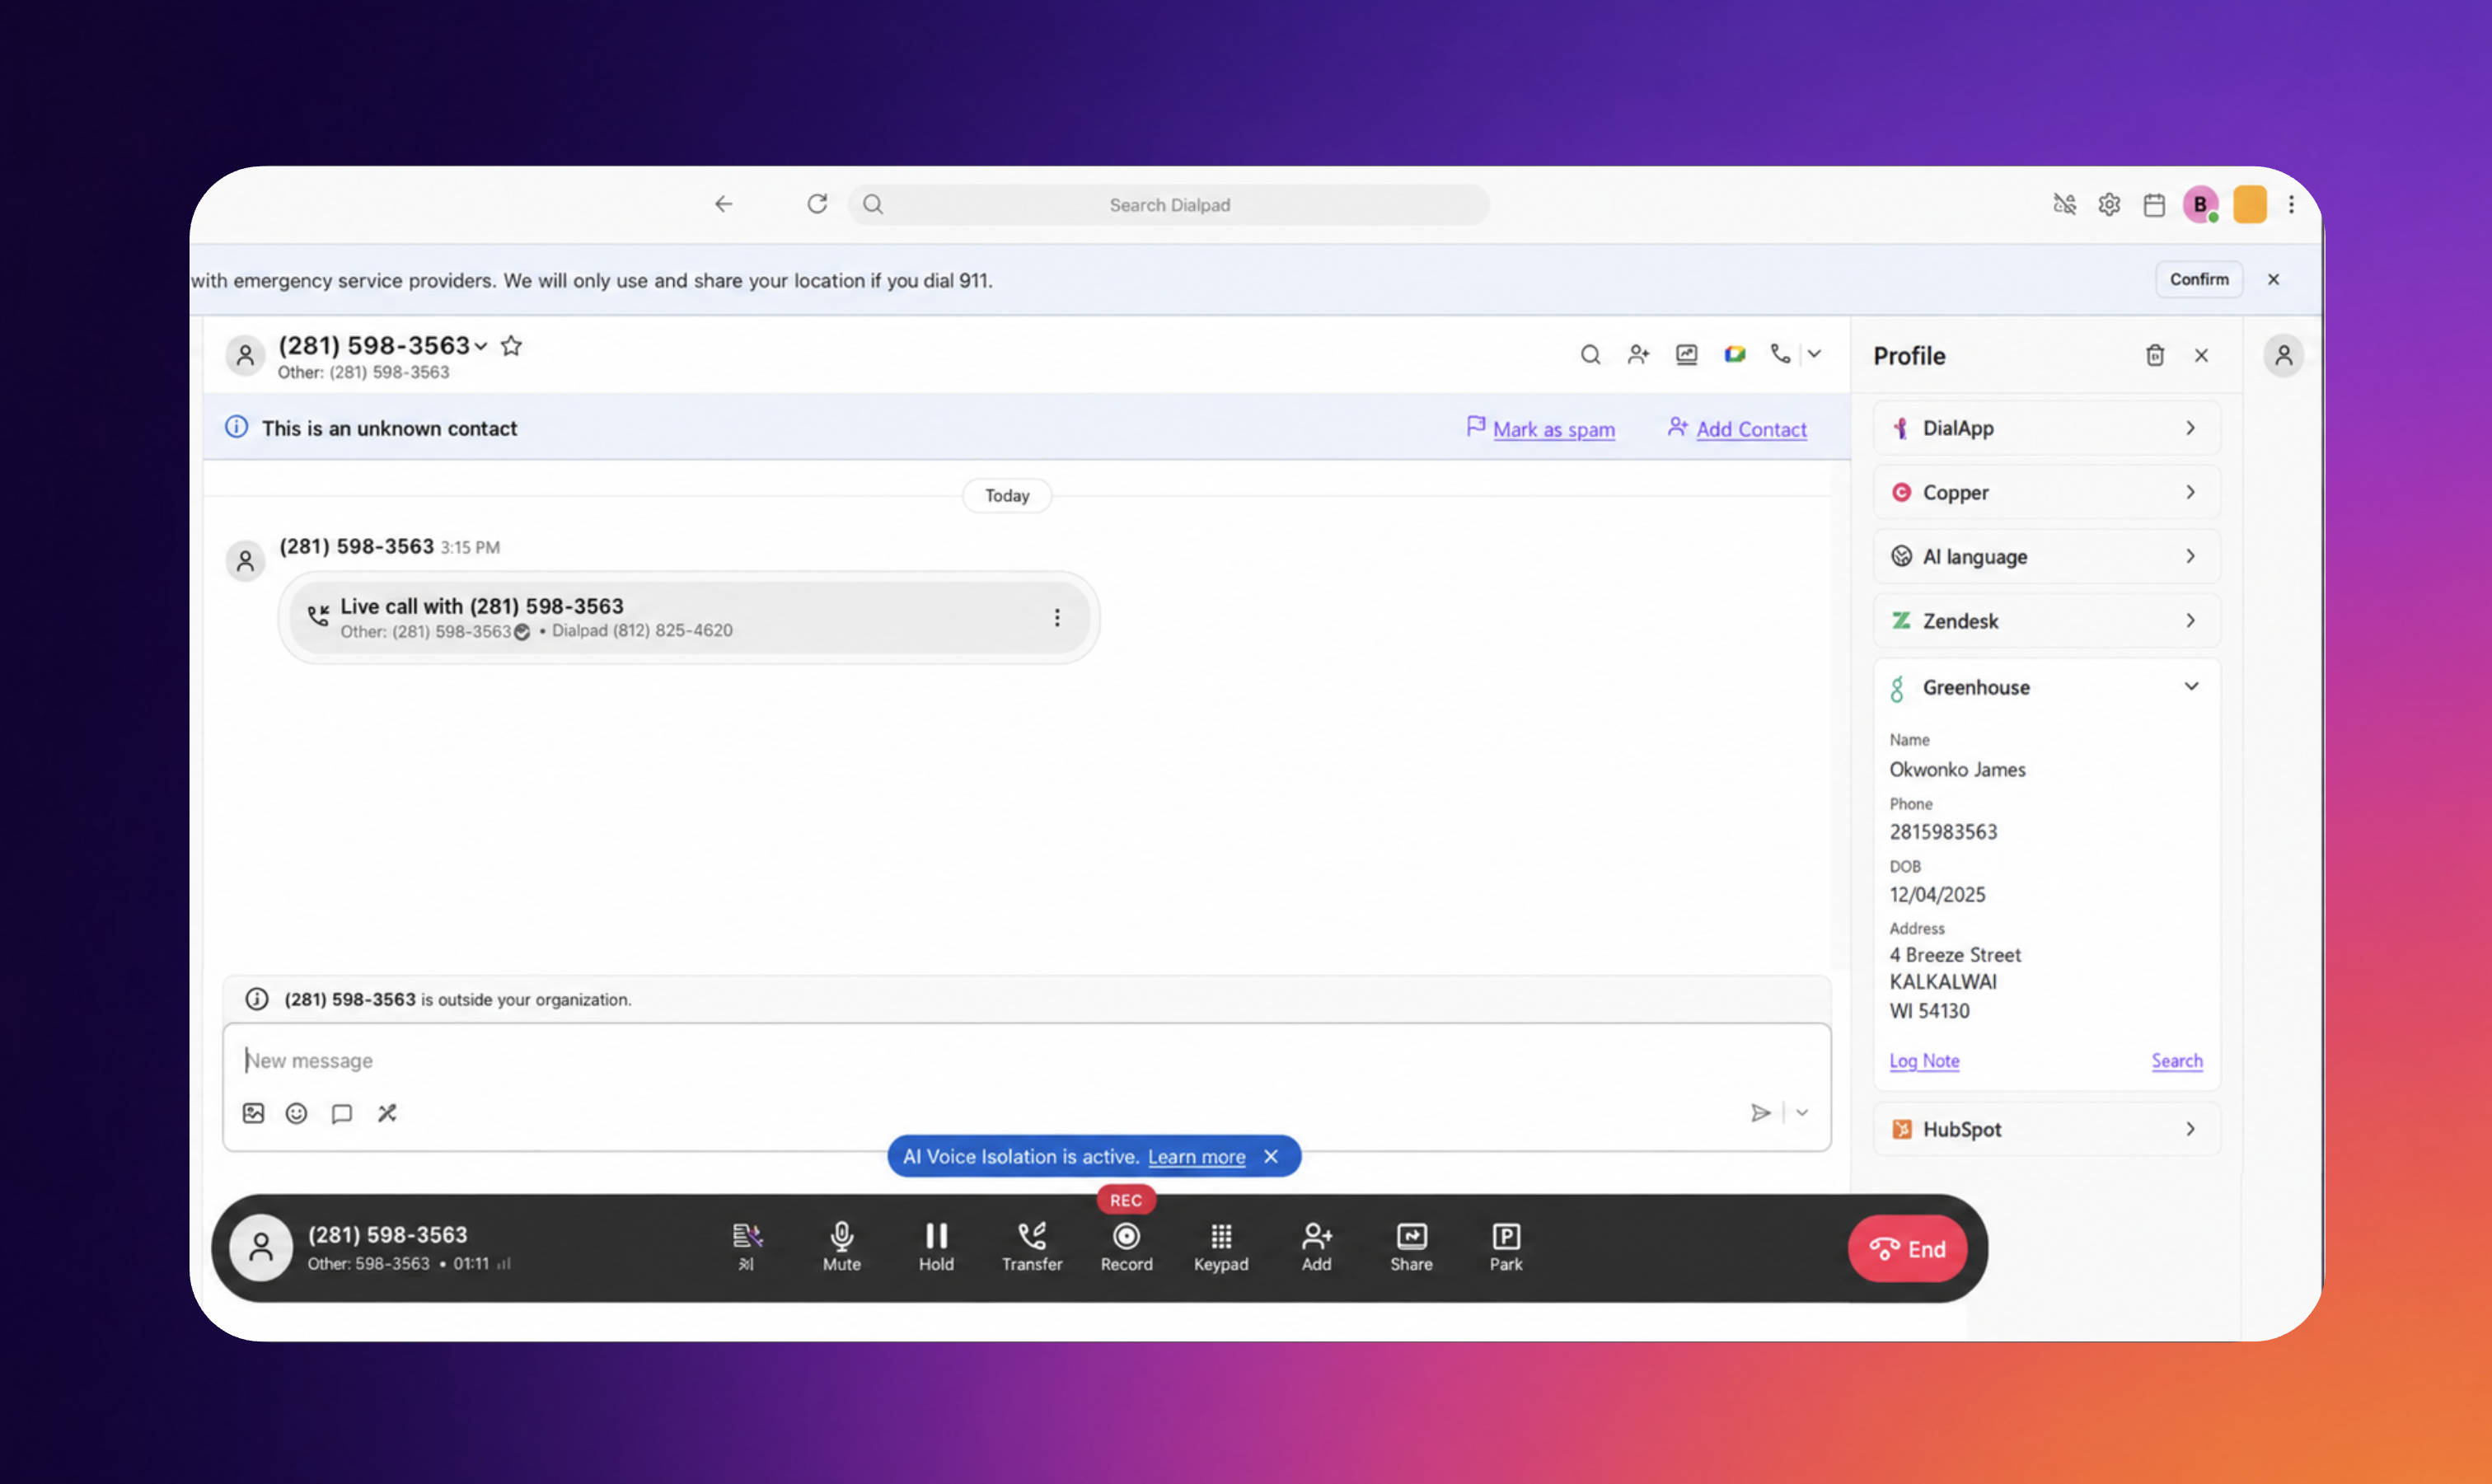Open send options dropdown chevron
The image size is (2492, 1484).
coord(1802,1113)
